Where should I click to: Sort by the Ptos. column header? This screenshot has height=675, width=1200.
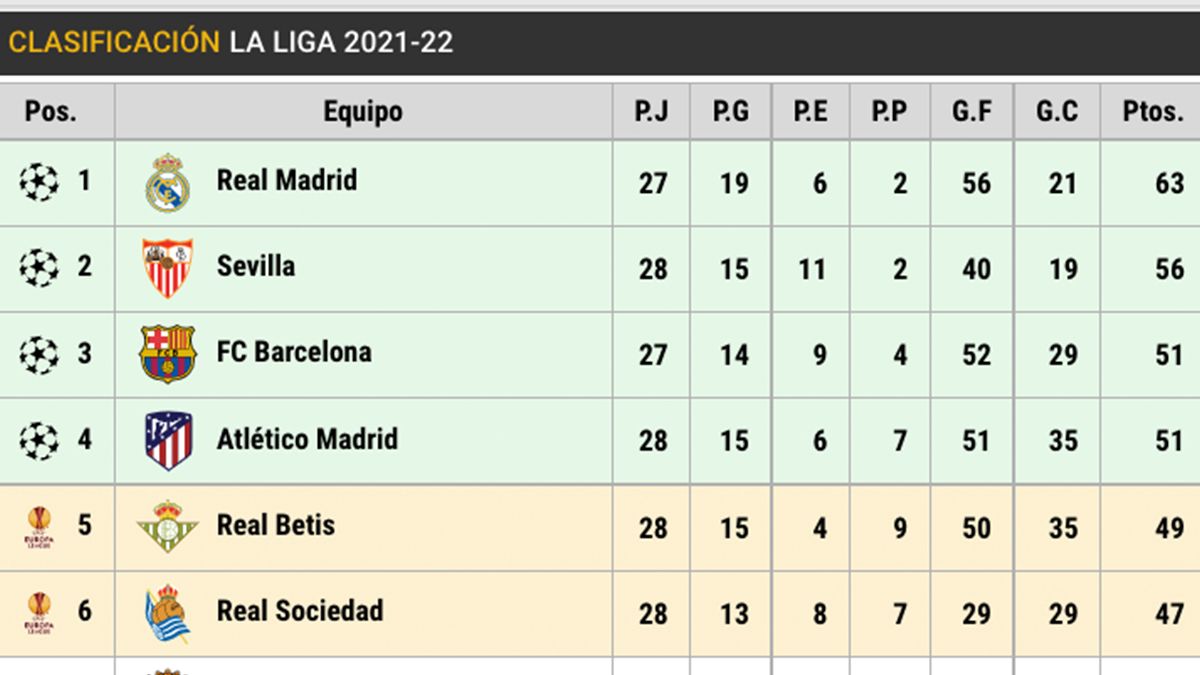(x=1153, y=112)
